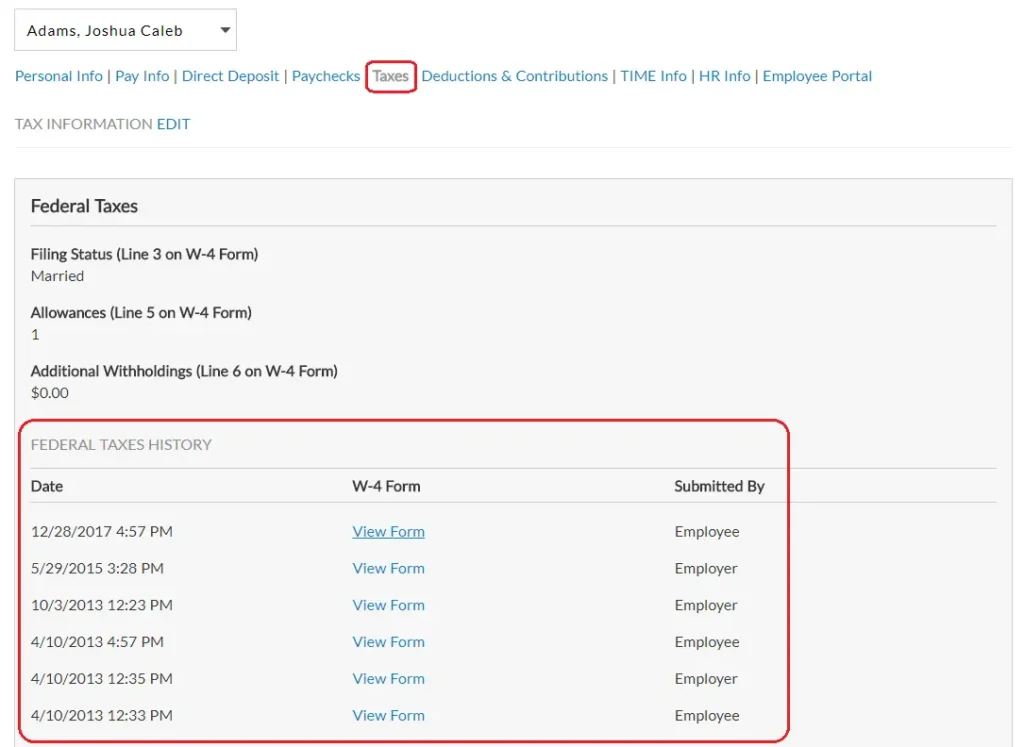View the W-4 form from 4/10/2013 12:33 PM
The image size is (1024, 747).
389,716
